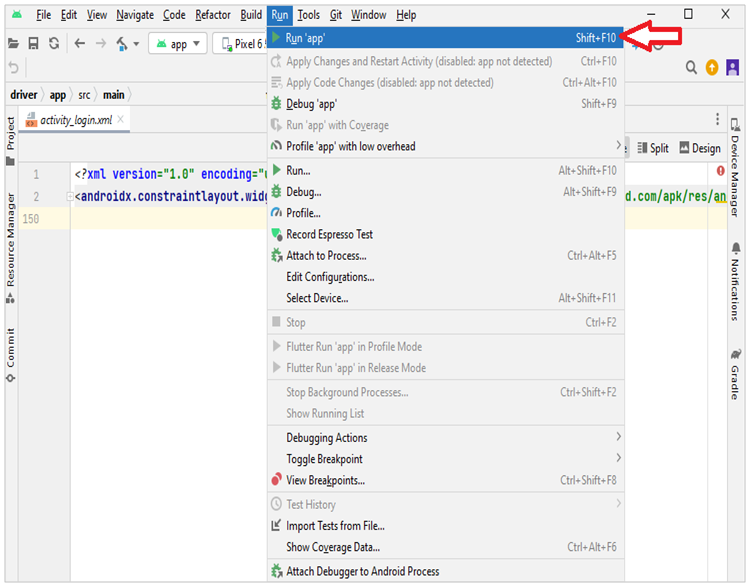
Task: Open the build hammer dropdown arrow
Action: 136,44
